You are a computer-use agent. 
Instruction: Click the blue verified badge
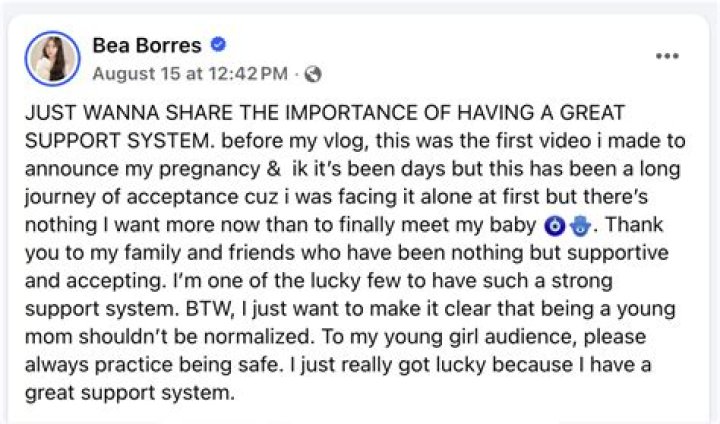pos(219,45)
